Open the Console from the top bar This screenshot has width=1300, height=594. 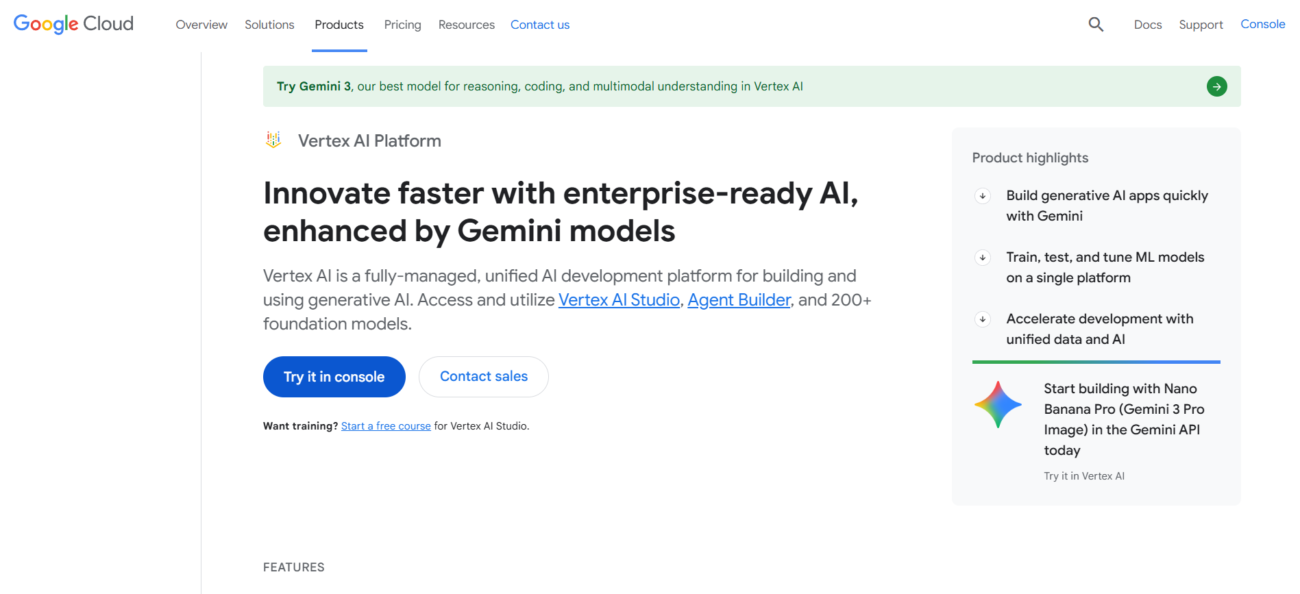(1262, 23)
